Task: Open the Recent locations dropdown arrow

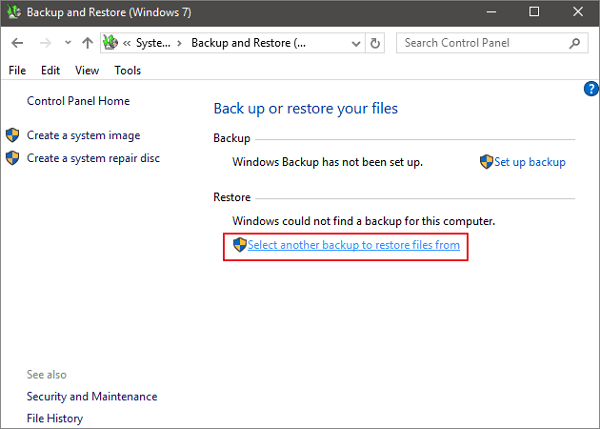Action: (67, 44)
